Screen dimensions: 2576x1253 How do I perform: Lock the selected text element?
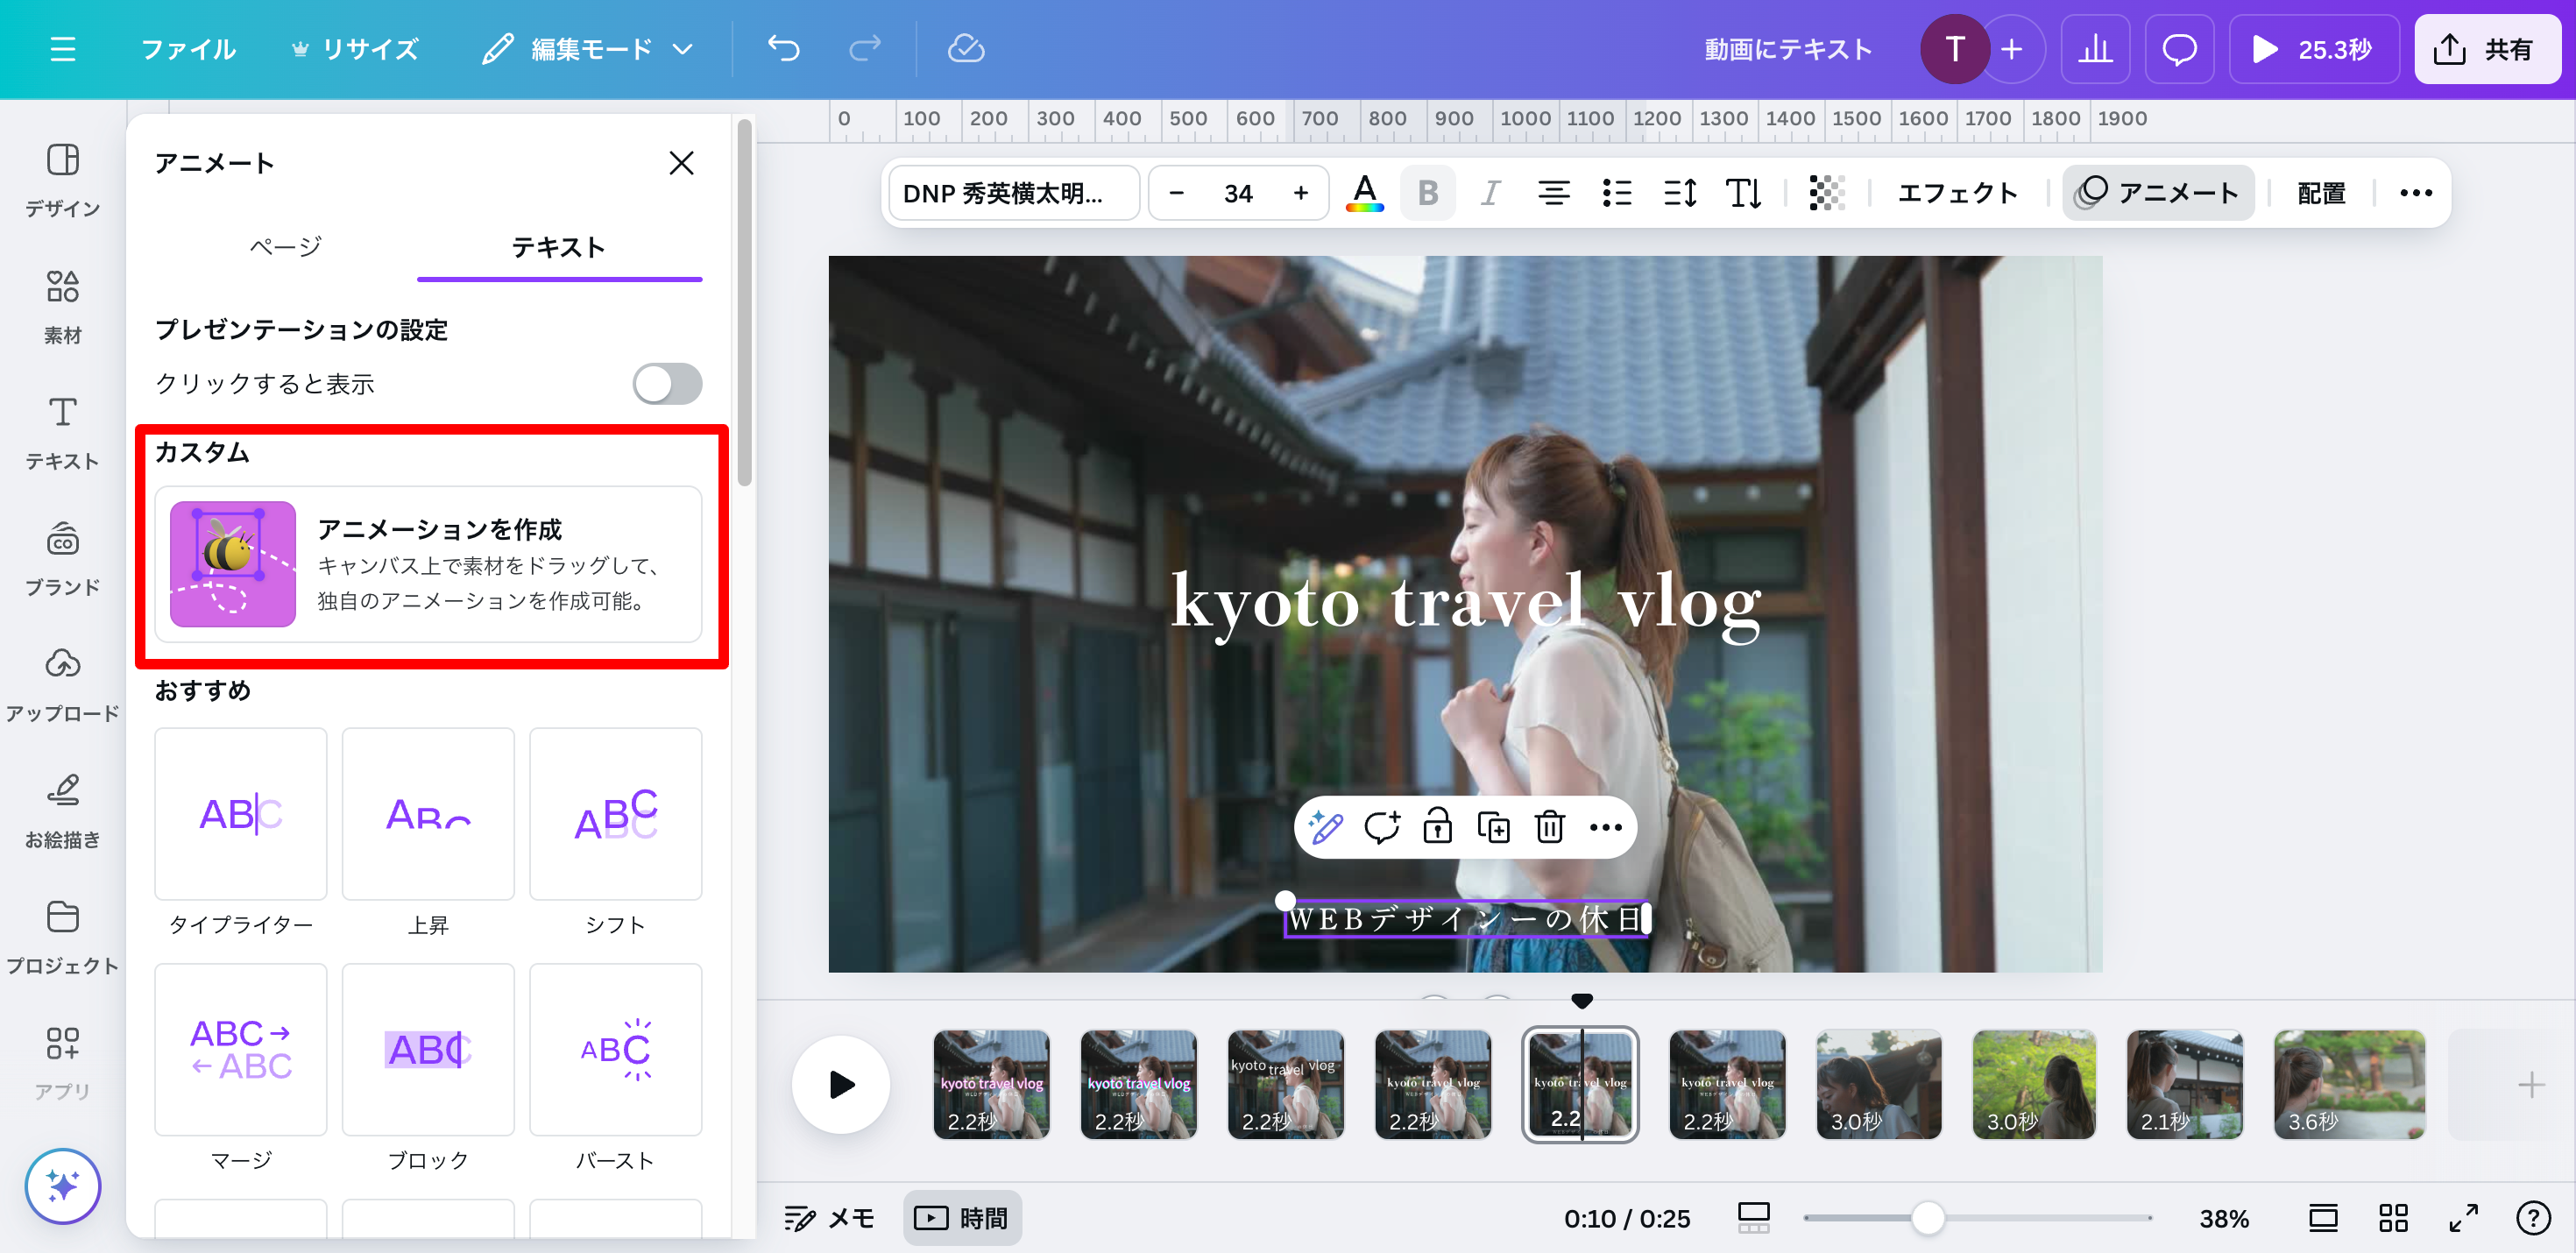(x=1438, y=827)
